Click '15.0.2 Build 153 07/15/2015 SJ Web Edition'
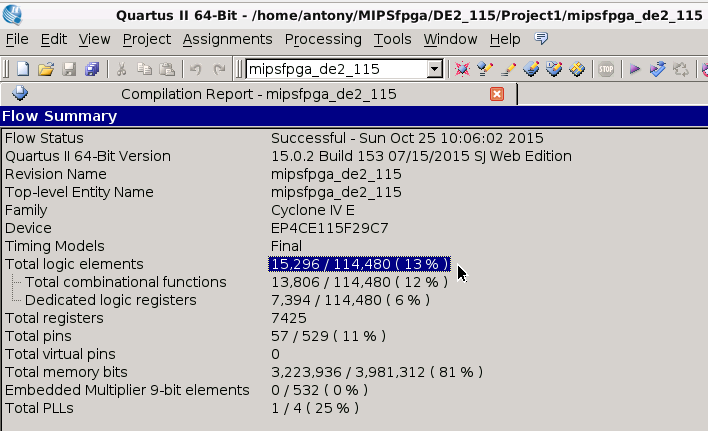Viewport: 708px width, 431px height. [x=421, y=156]
